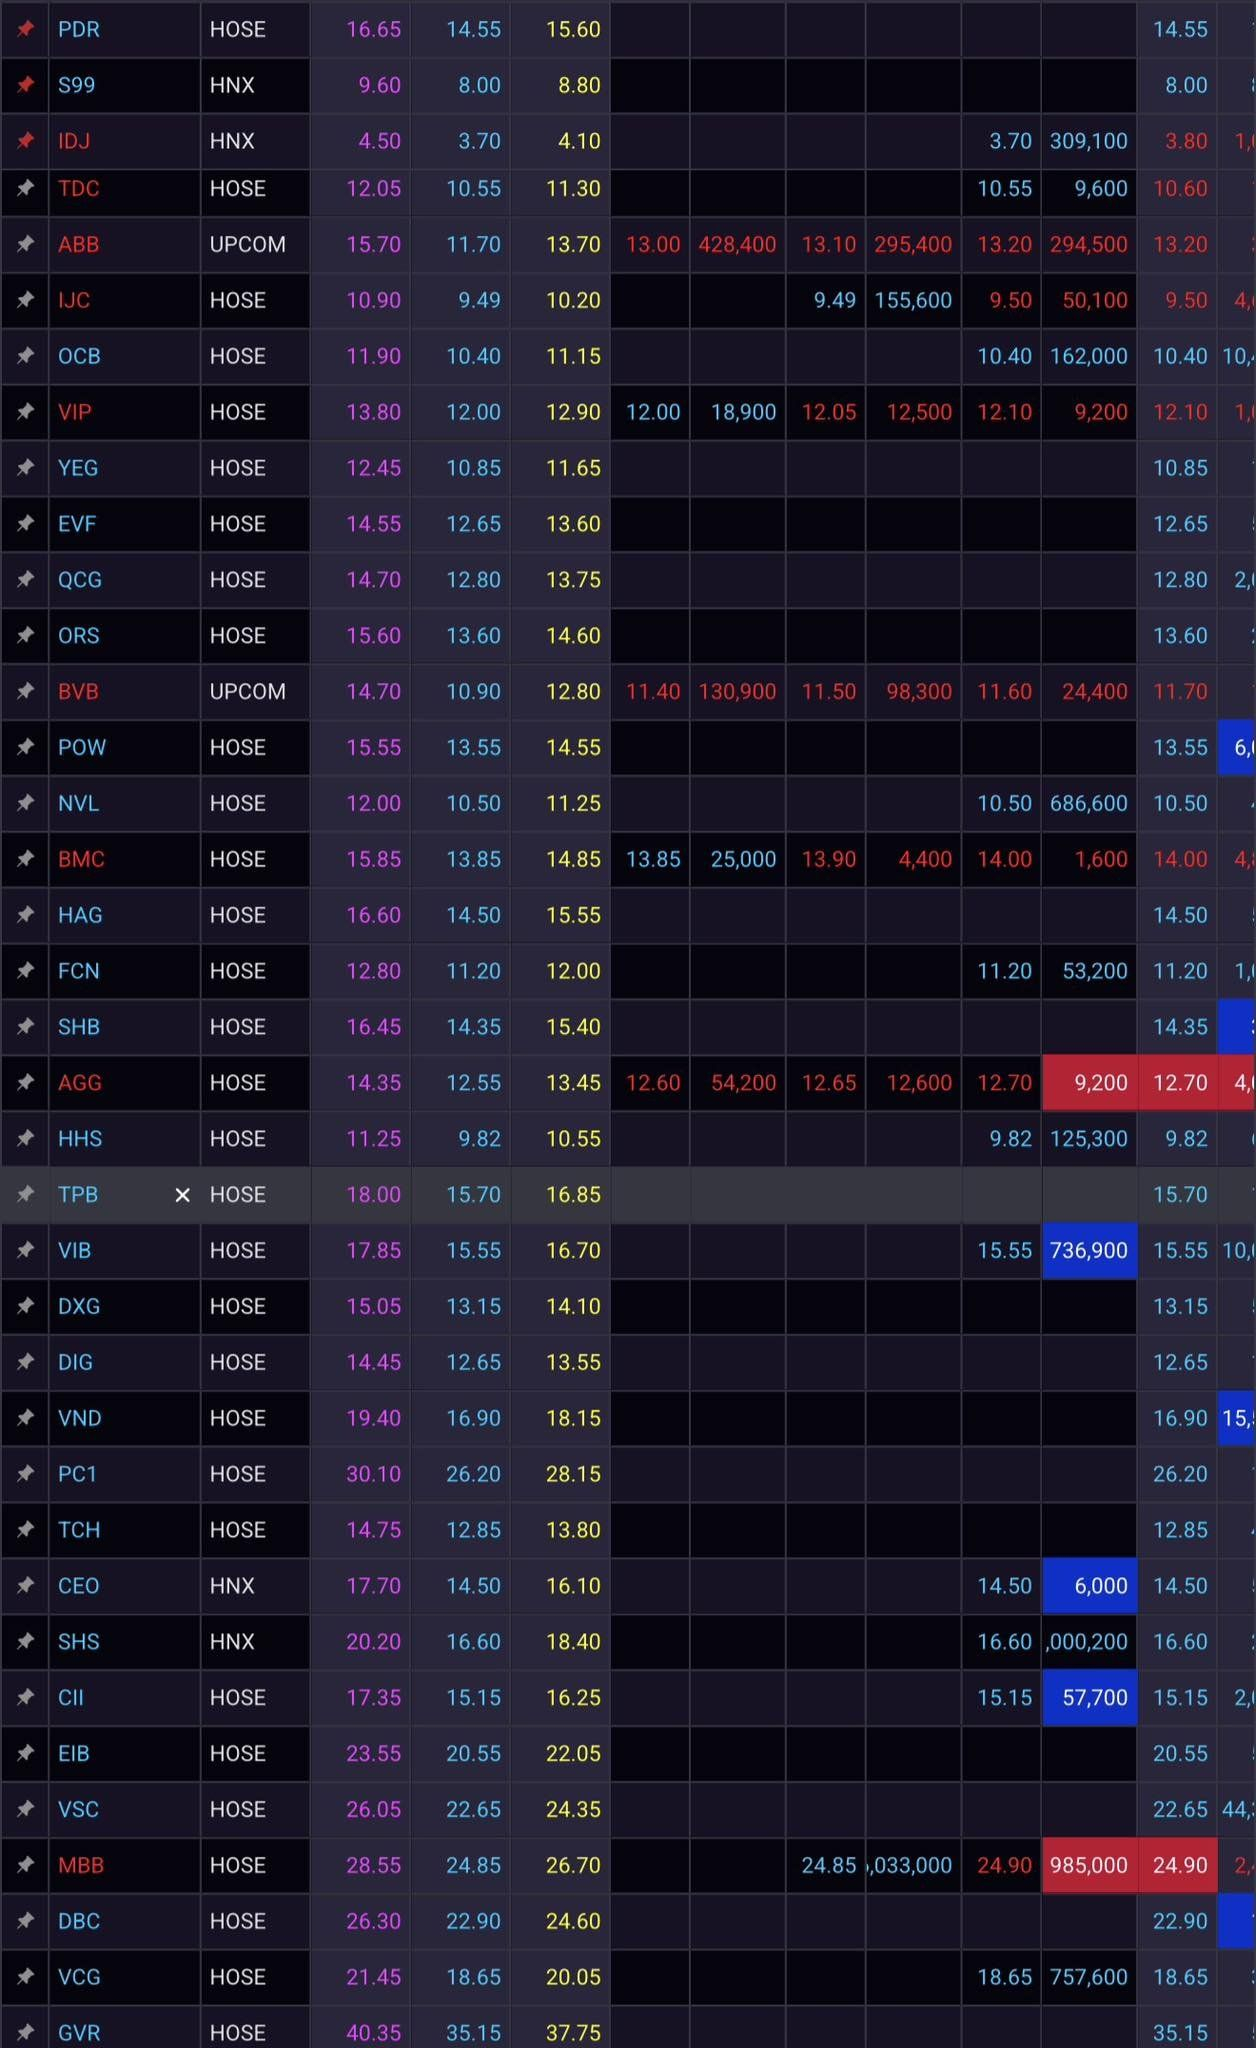This screenshot has height=2048, width=1256.
Task: Select EIB floor price 20.55
Action: (x=473, y=1754)
